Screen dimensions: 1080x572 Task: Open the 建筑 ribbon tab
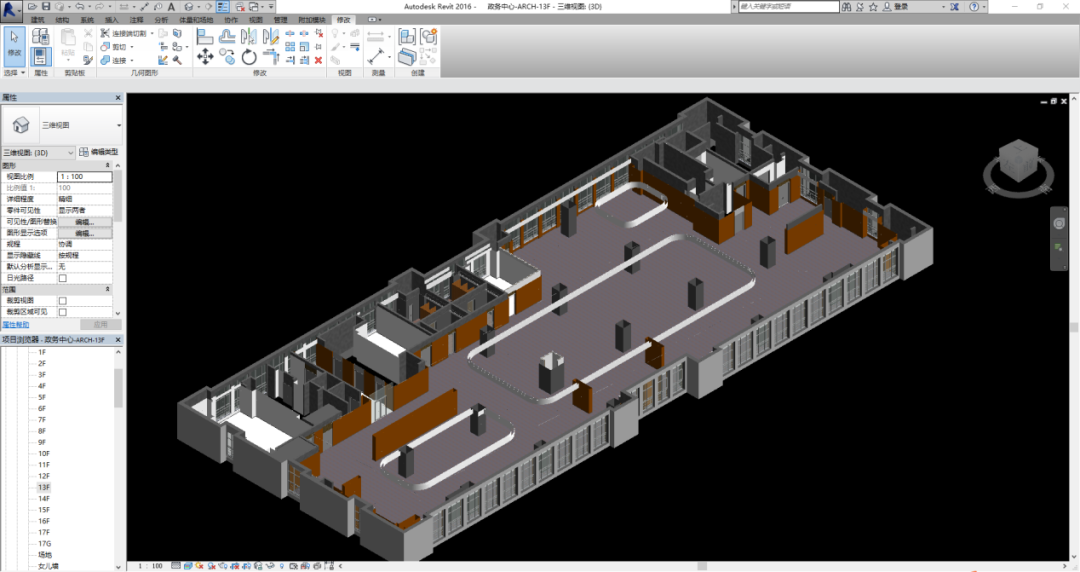tap(38, 20)
